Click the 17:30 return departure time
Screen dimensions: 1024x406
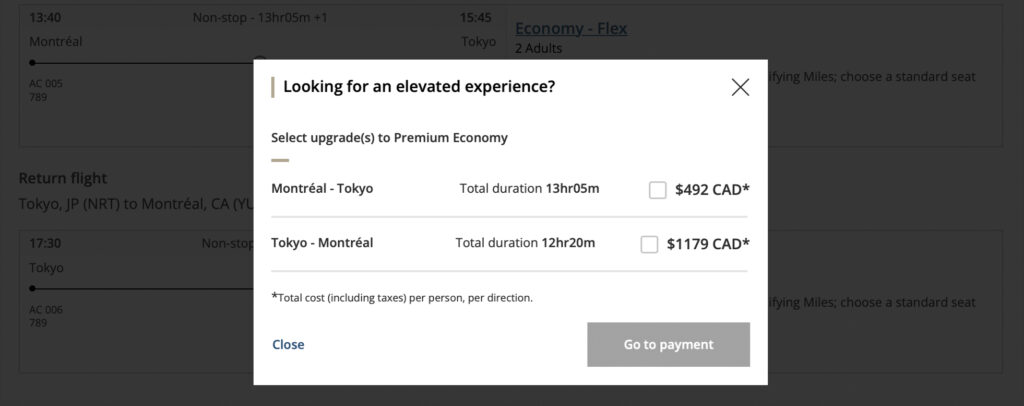pos(45,243)
